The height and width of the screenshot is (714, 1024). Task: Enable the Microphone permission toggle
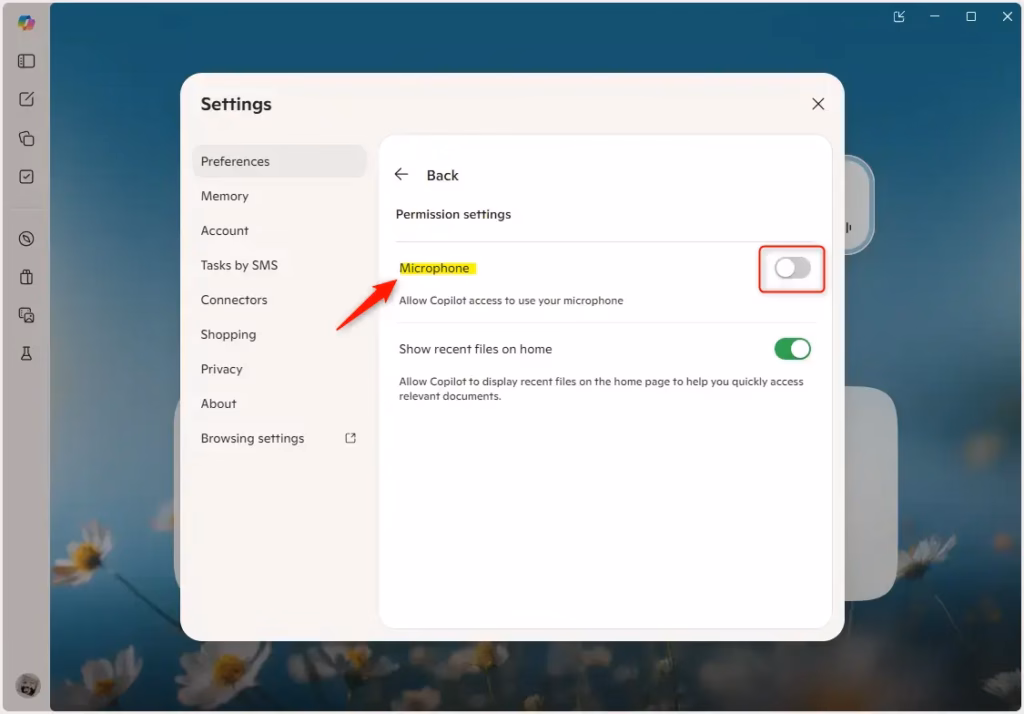tap(792, 268)
